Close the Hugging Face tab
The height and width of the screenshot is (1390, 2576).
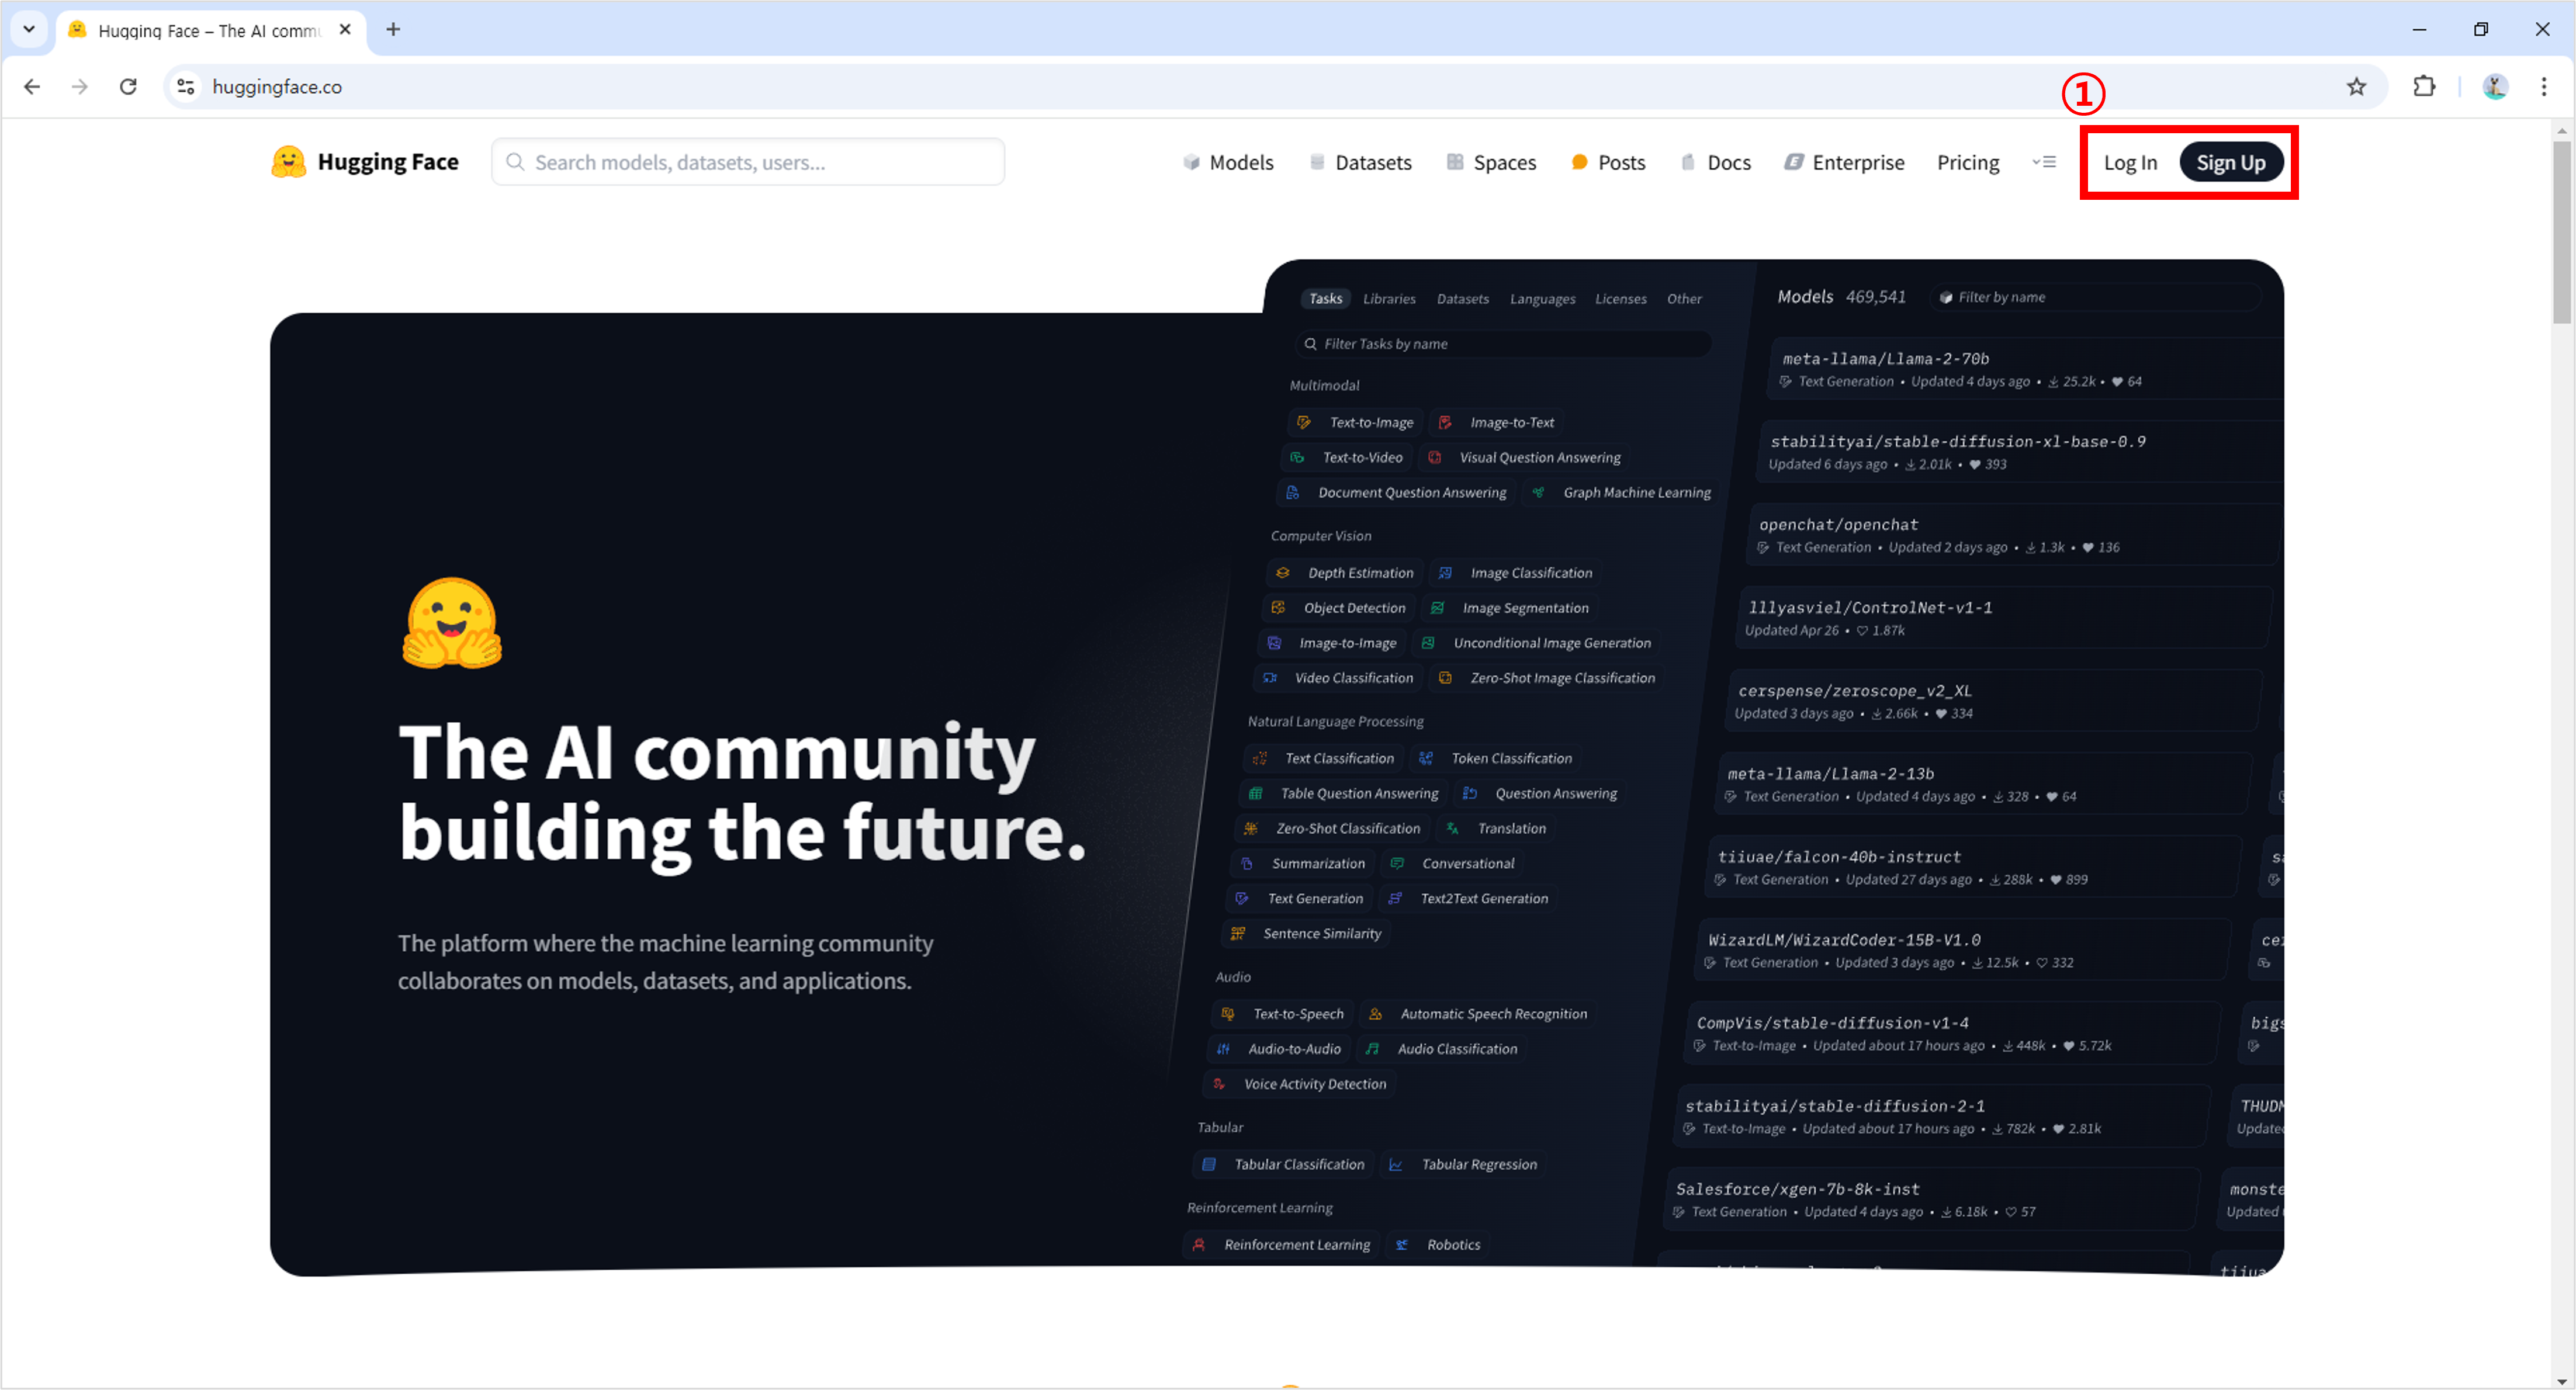pyautogui.click(x=345, y=30)
